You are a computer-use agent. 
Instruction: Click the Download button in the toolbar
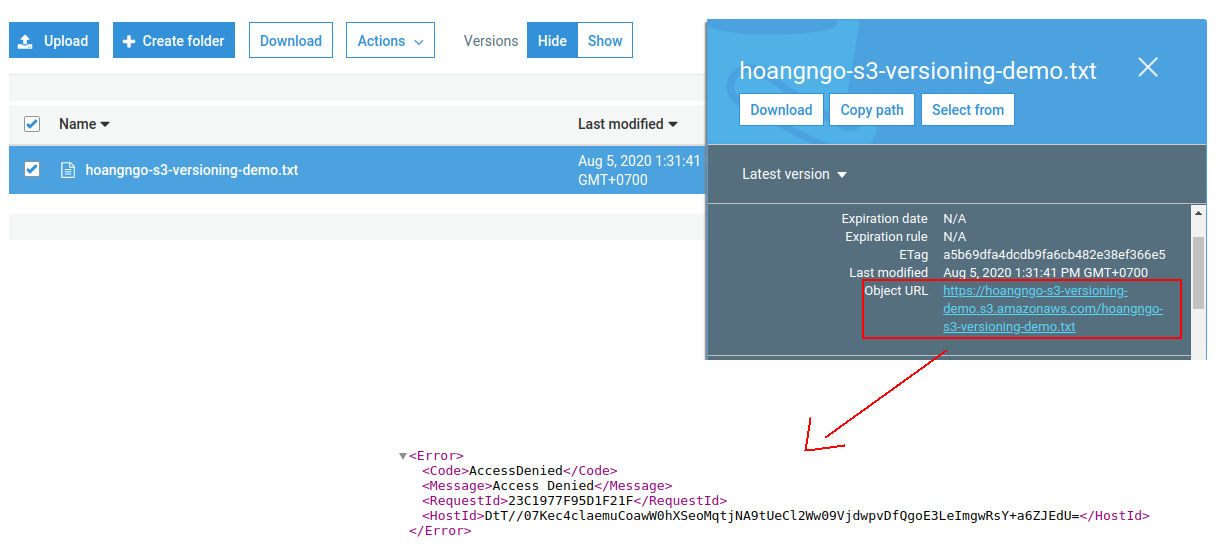tap(291, 41)
